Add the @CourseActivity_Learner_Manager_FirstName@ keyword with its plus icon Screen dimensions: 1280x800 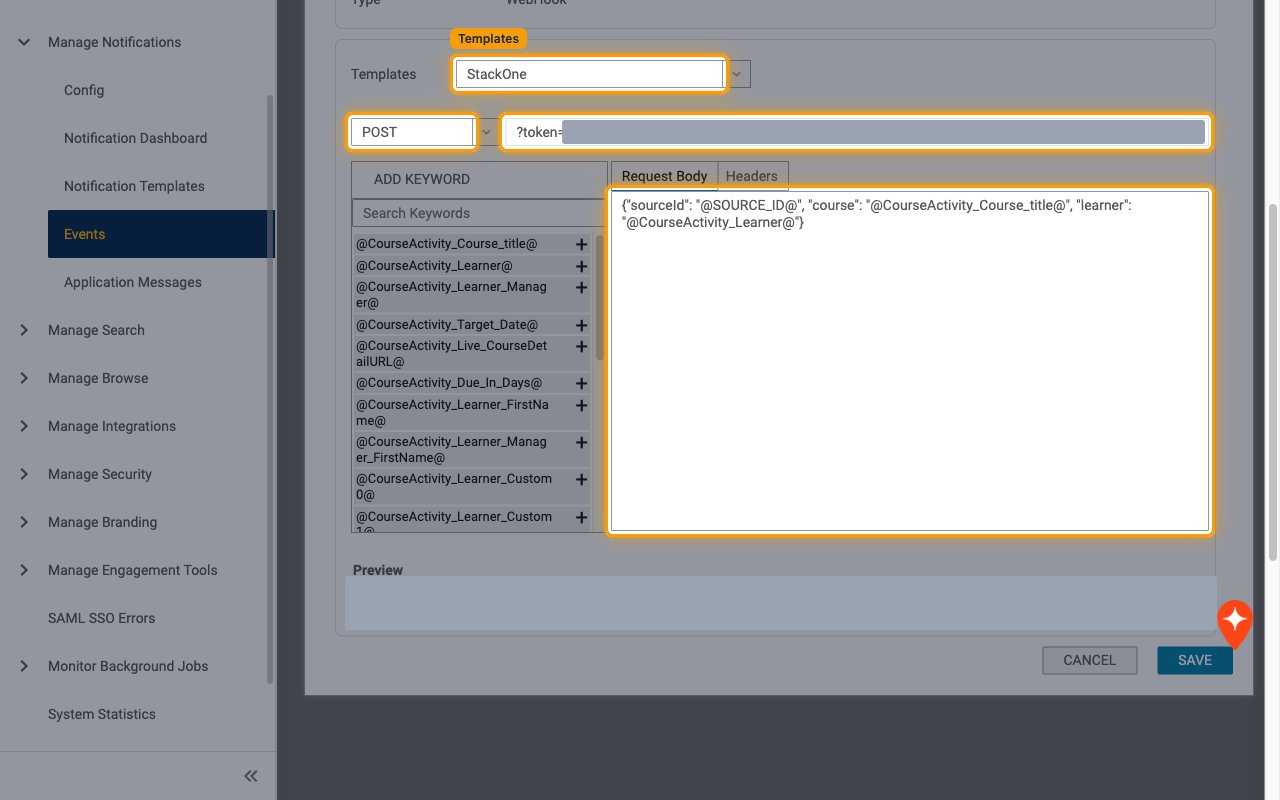click(x=581, y=443)
